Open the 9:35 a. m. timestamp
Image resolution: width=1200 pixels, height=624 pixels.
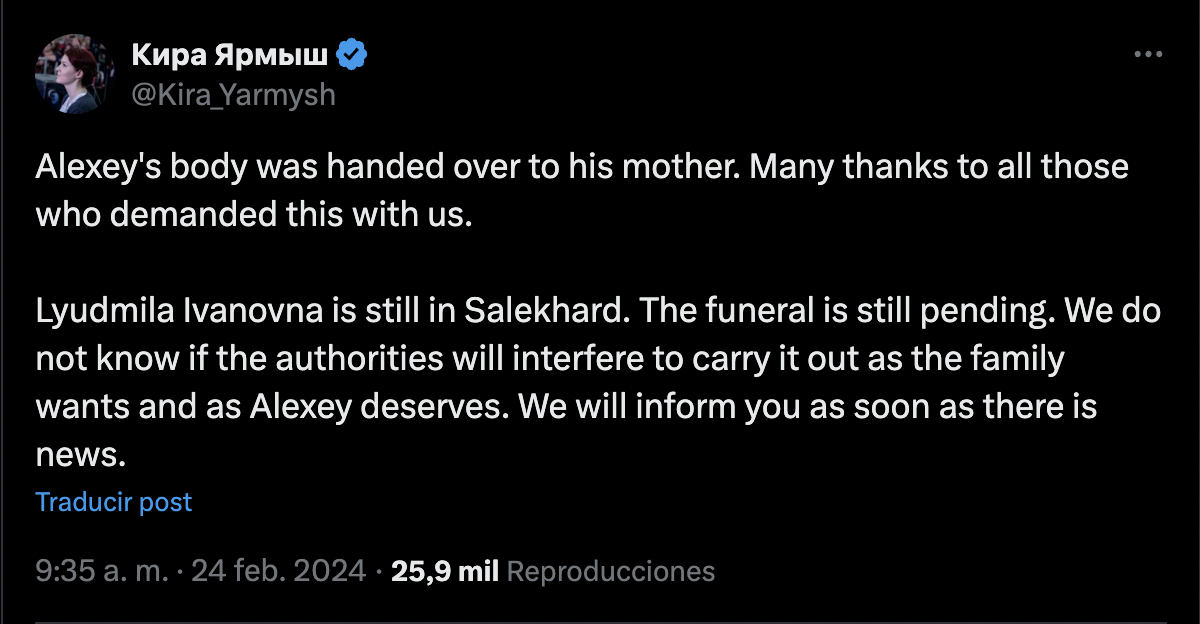click(x=101, y=571)
